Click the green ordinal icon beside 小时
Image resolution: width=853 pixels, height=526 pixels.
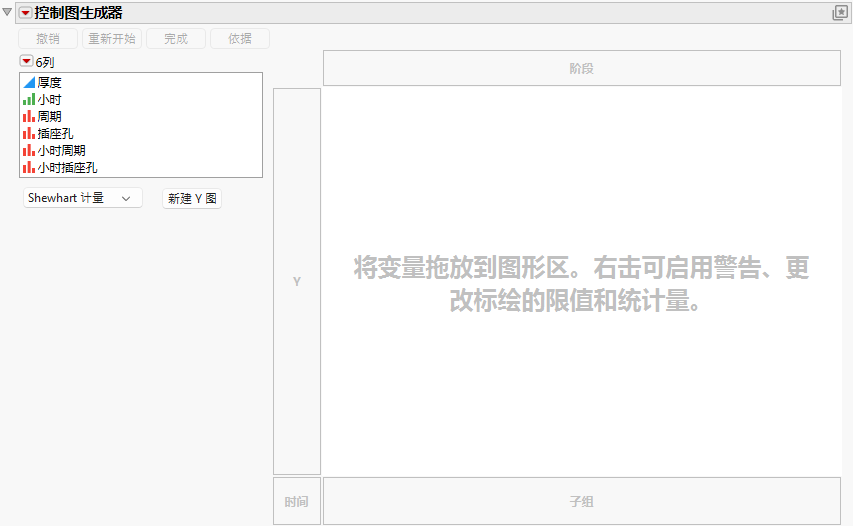(x=29, y=100)
